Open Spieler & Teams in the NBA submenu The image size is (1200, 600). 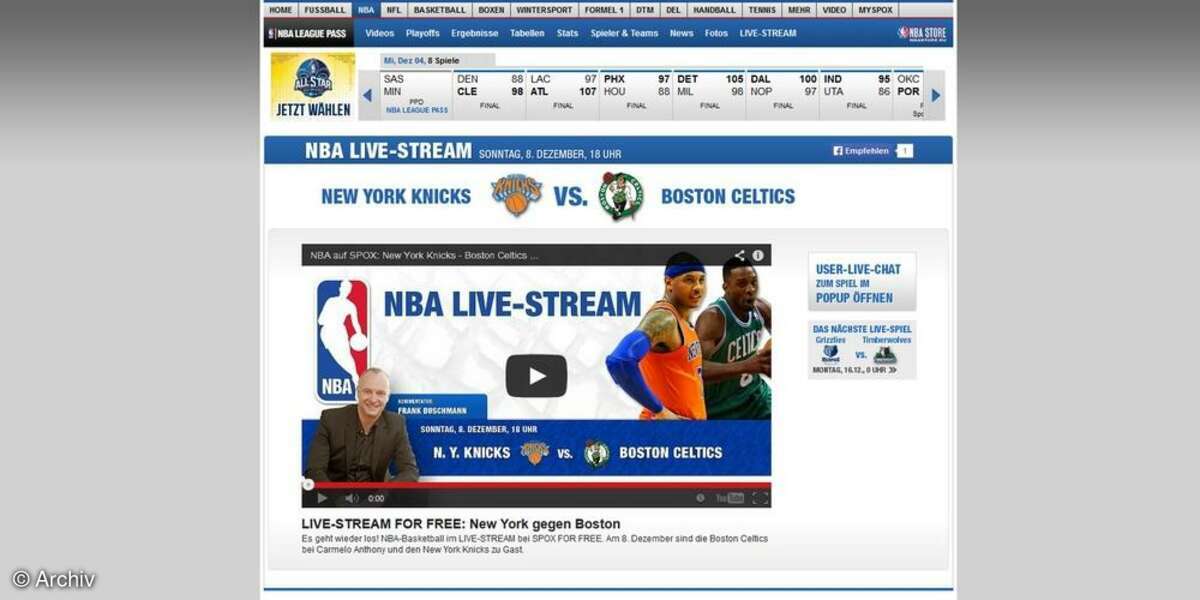(x=624, y=33)
